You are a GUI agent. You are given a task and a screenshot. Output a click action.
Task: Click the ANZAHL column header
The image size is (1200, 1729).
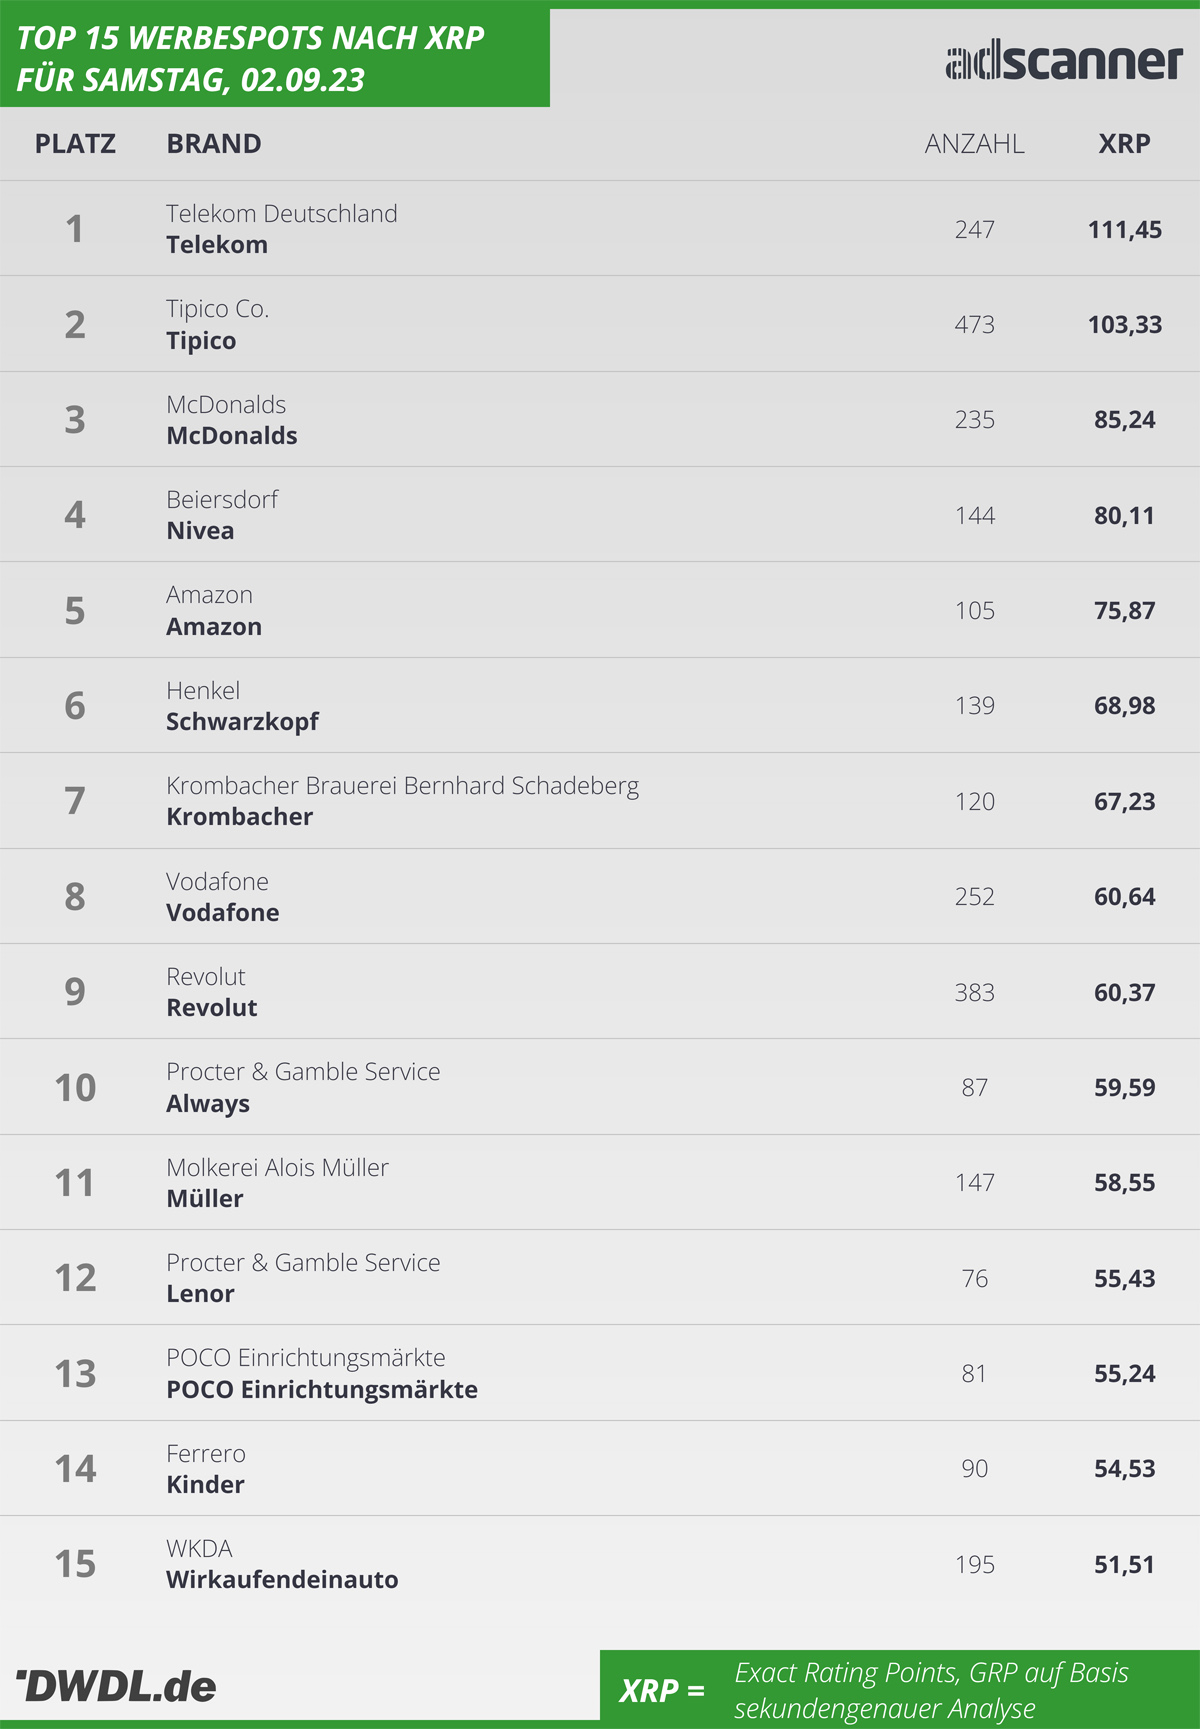(974, 144)
